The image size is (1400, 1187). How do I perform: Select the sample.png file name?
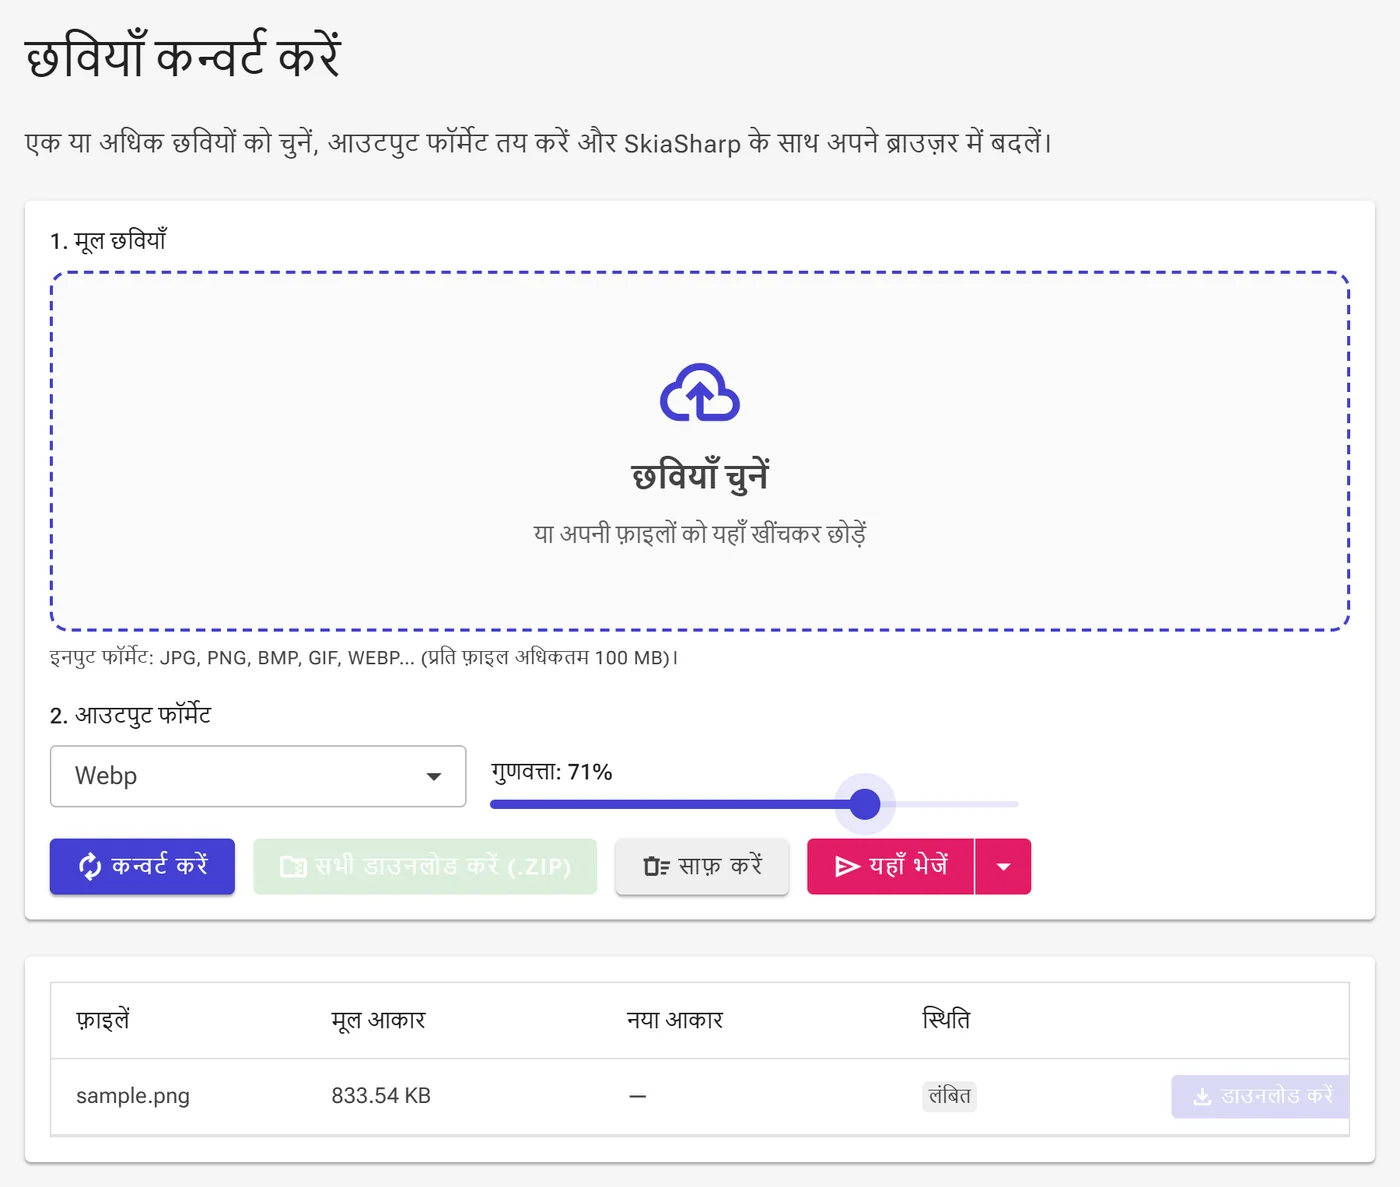coord(133,1096)
